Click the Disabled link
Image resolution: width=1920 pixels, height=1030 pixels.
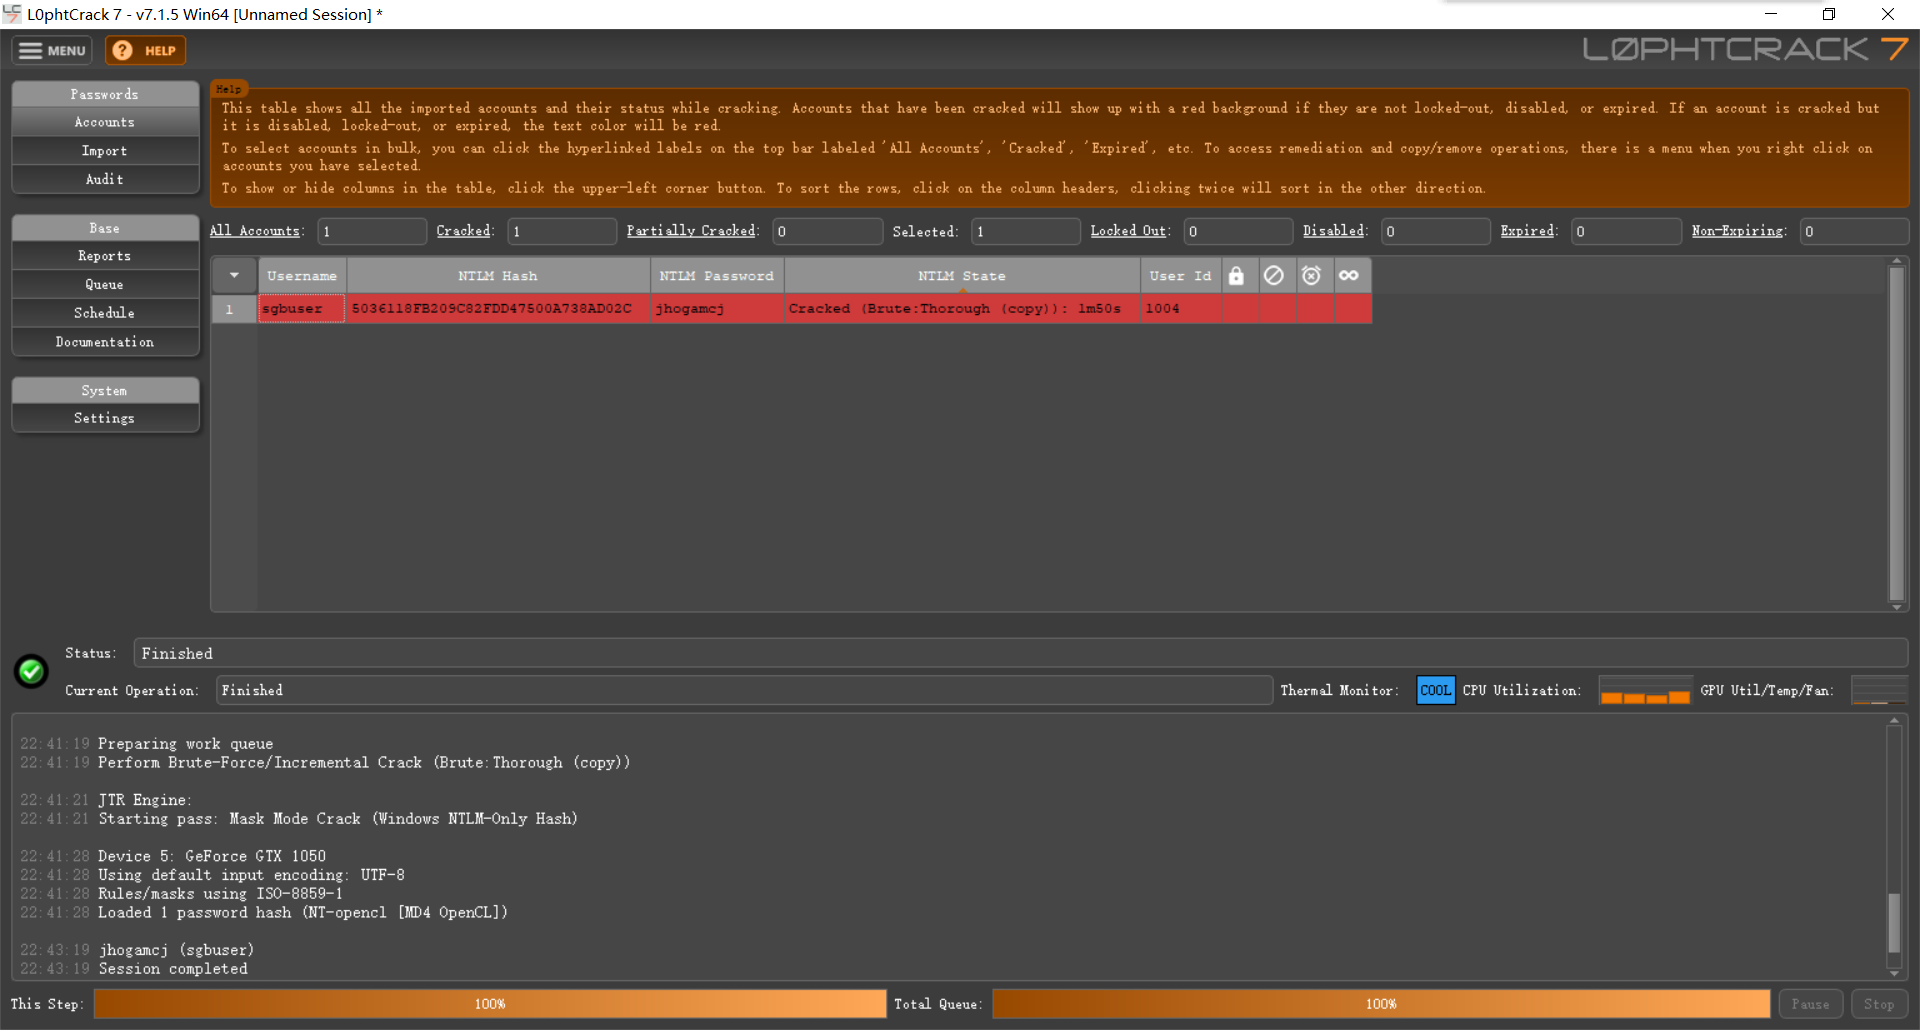1333,231
